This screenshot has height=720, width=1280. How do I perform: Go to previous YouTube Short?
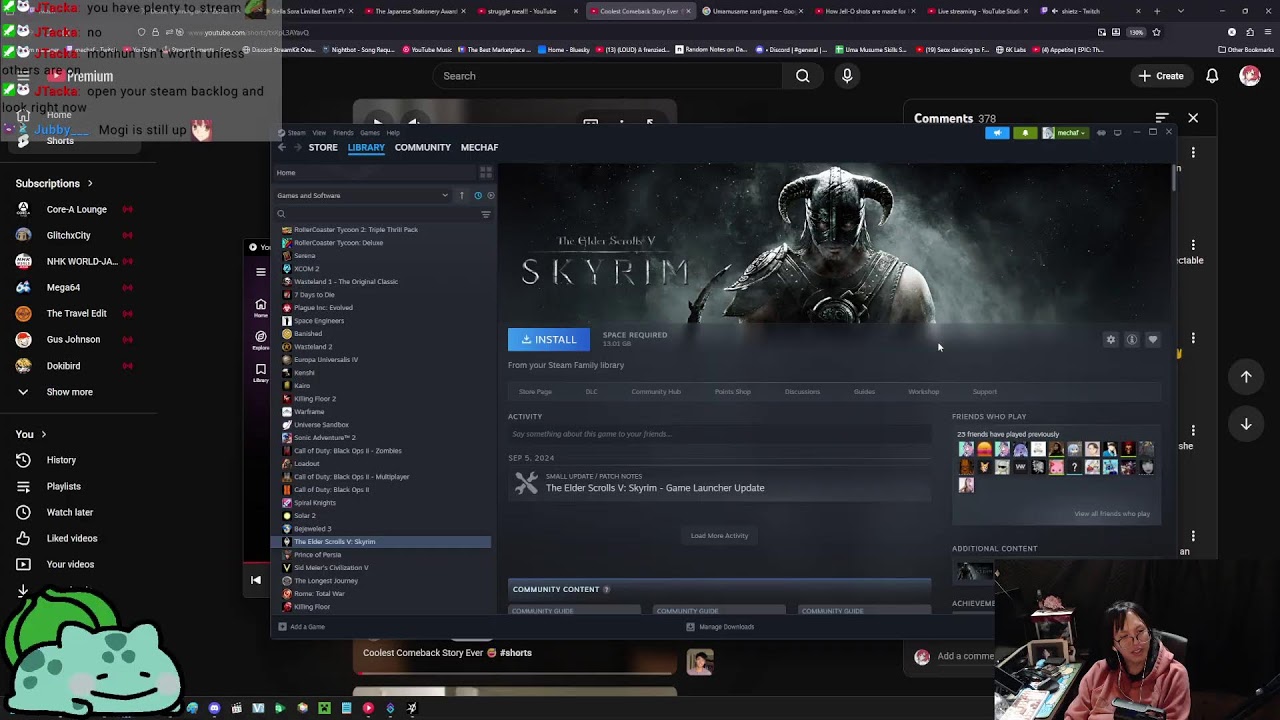1246,376
